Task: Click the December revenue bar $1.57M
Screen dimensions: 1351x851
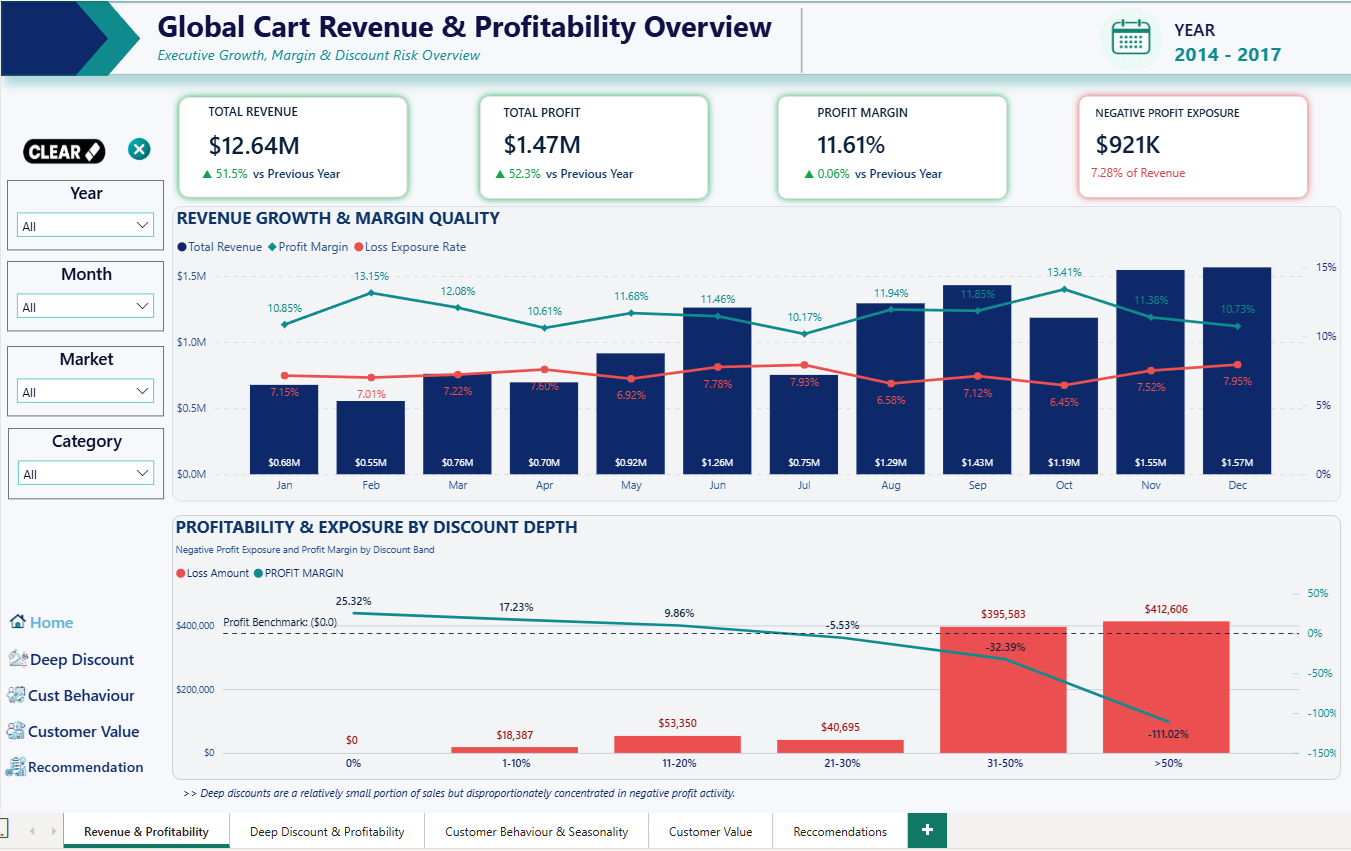Action: [1237, 371]
